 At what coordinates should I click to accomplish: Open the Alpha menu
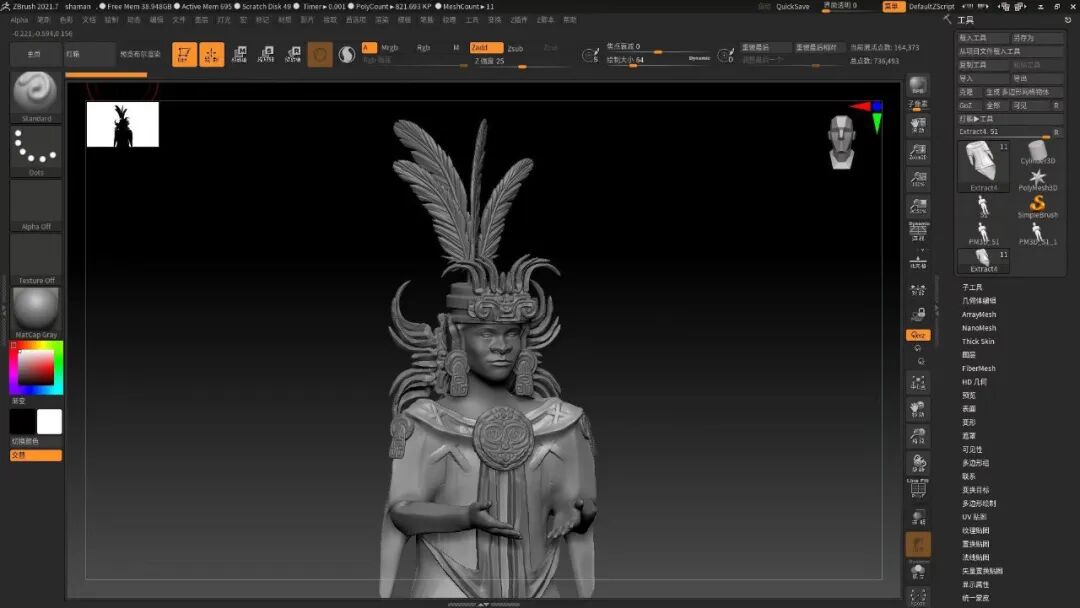19,19
